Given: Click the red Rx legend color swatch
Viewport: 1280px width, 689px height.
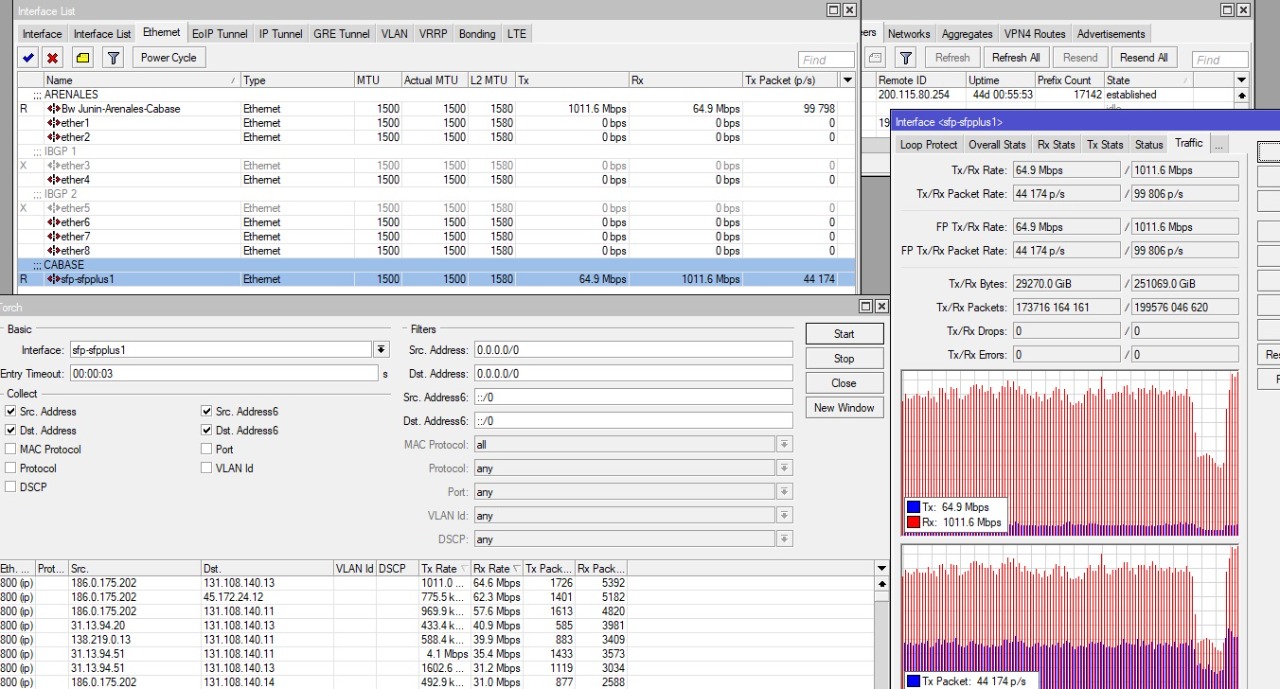Looking at the screenshot, I should click(914, 522).
